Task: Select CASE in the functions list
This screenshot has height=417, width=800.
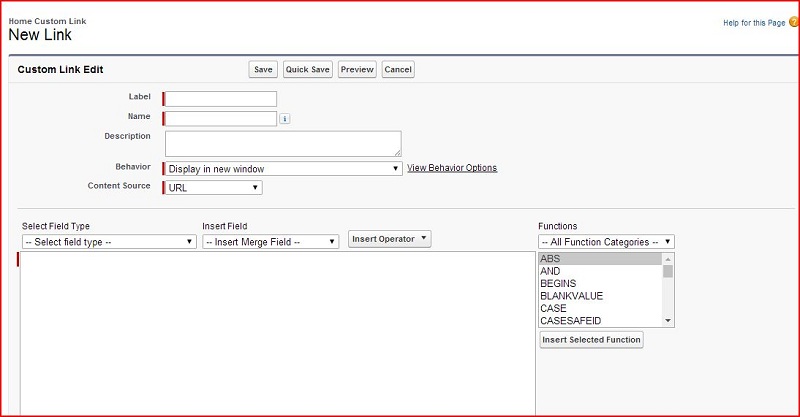Action: pos(600,308)
